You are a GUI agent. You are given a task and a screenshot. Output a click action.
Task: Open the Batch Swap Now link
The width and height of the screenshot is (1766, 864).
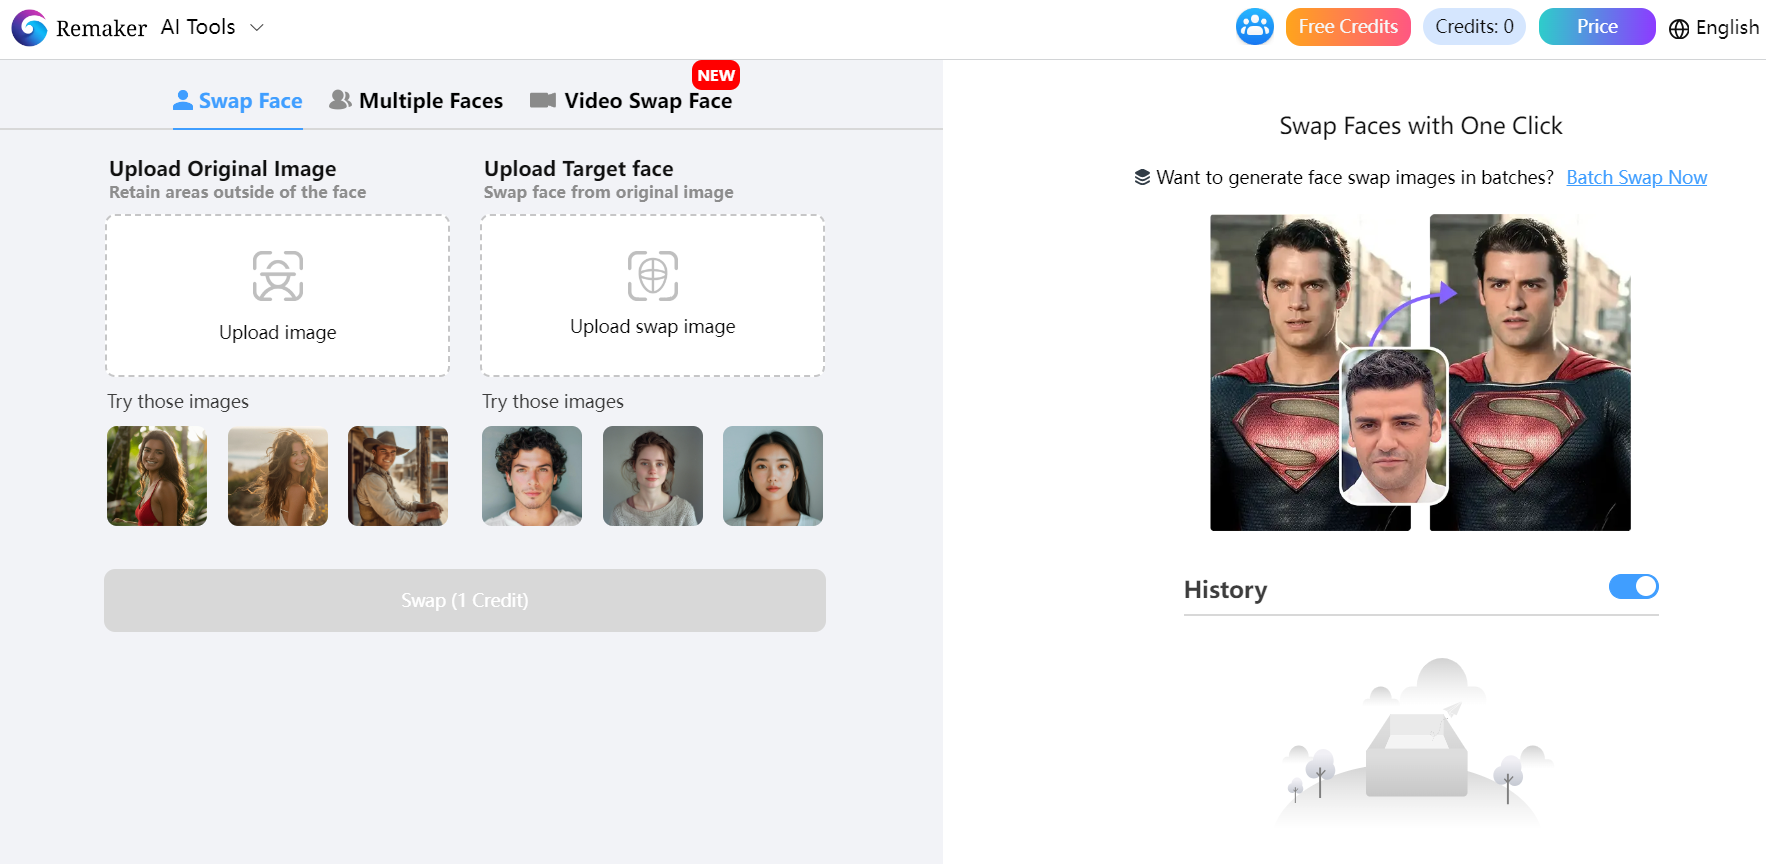click(x=1637, y=178)
